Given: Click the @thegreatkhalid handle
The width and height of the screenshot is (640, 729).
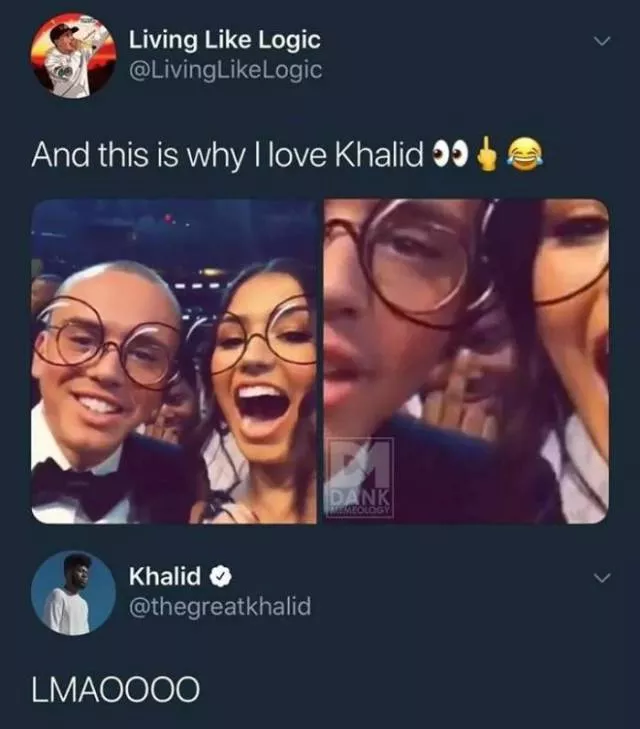Looking at the screenshot, I should (220, 606).
